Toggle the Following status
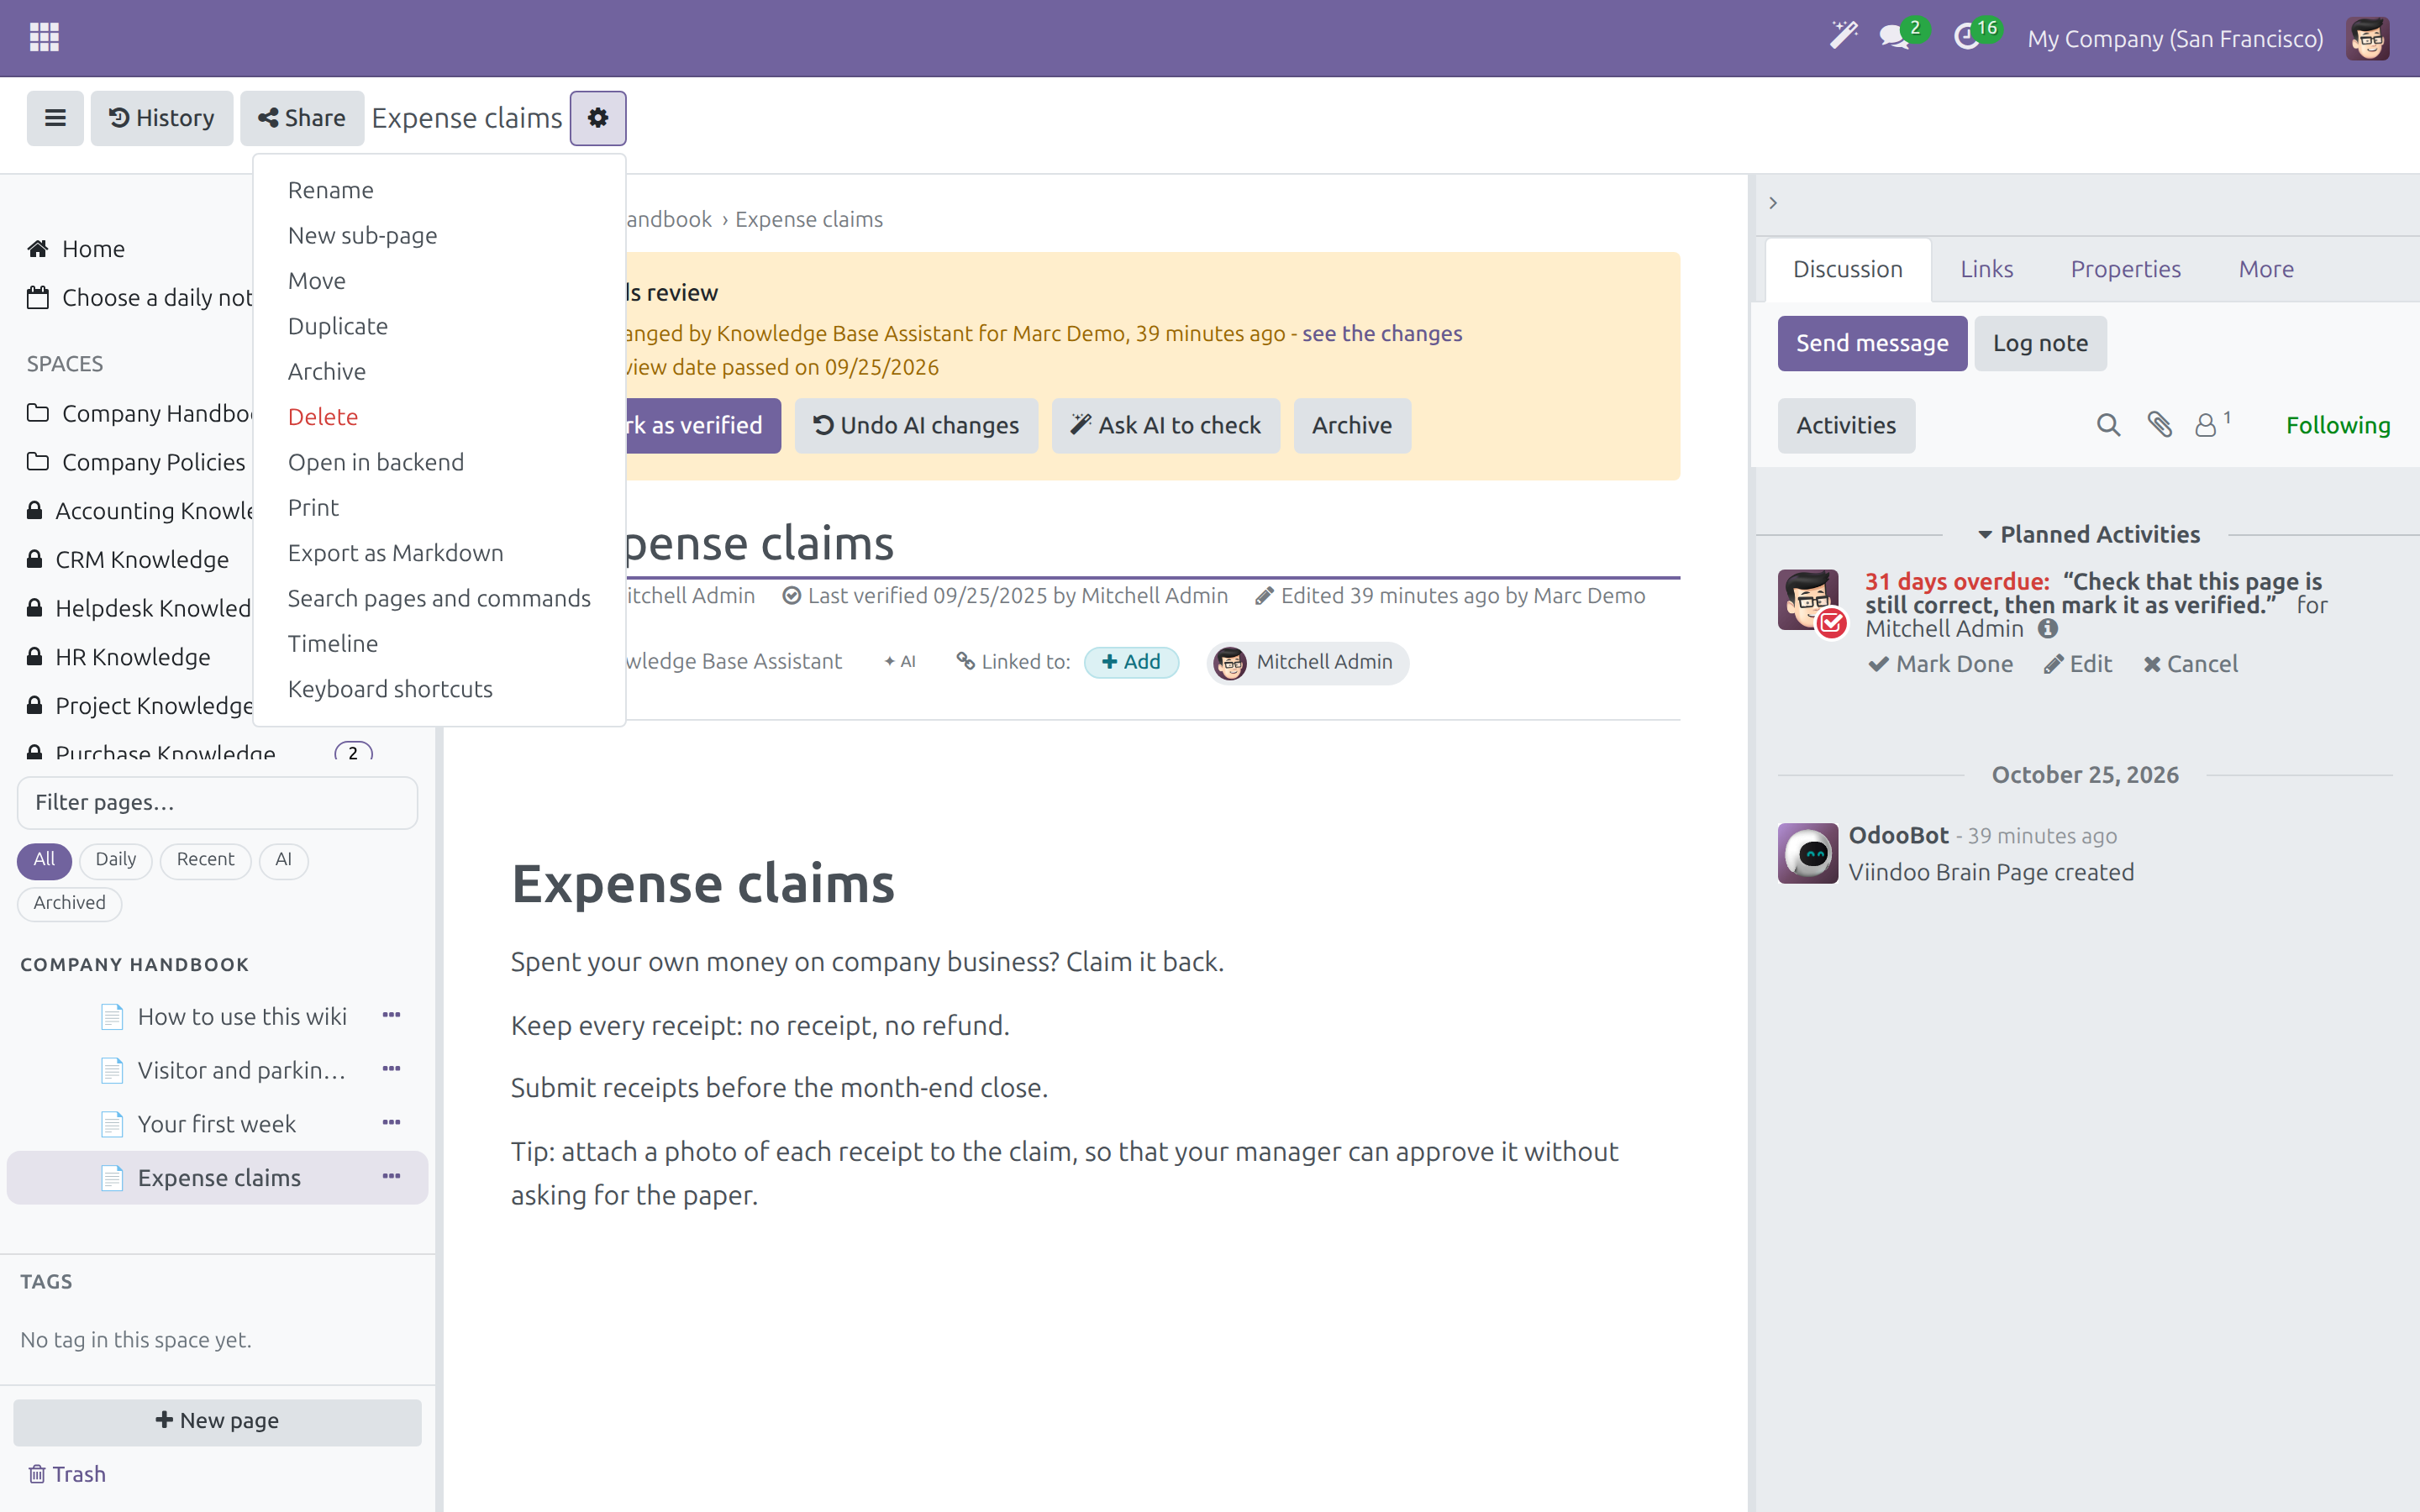Image resolution: width=2420 pixels, height=1512 pixels. (2337, 425)
